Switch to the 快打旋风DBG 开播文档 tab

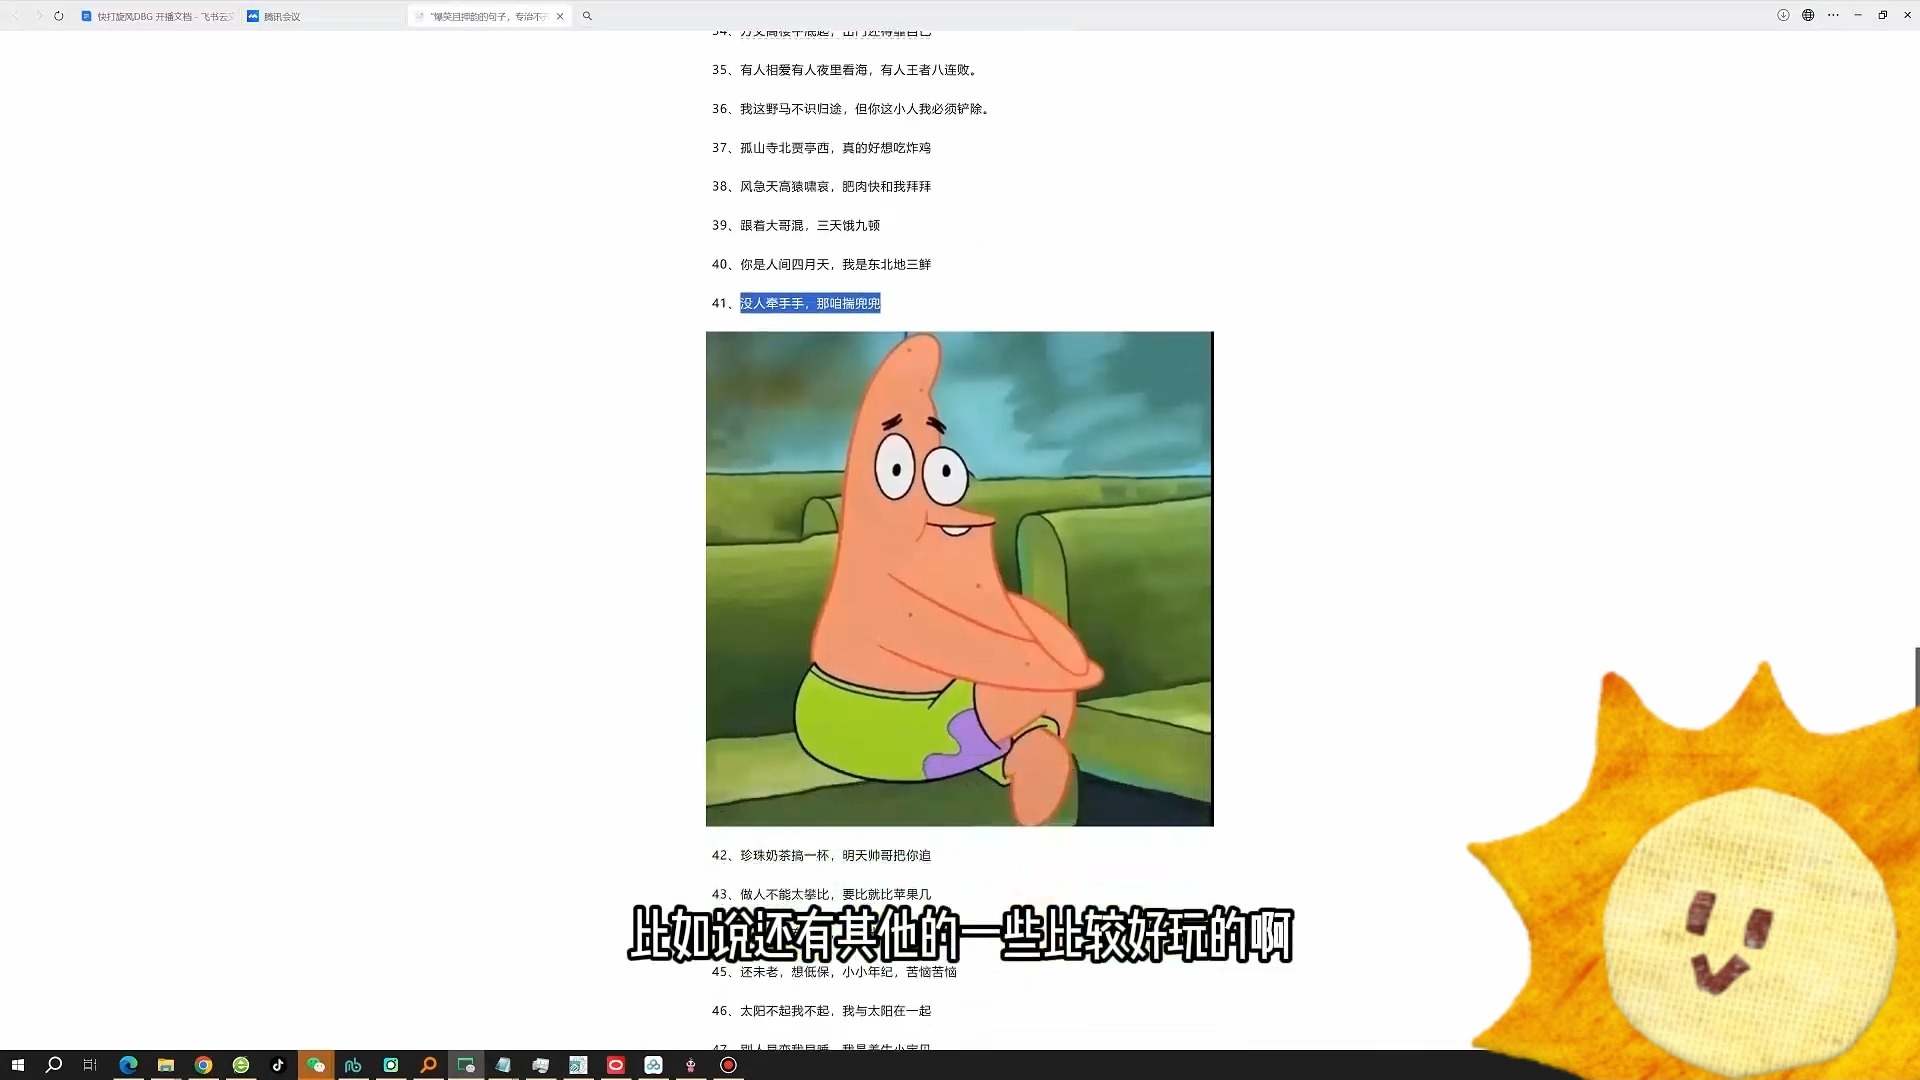point(157,16)
